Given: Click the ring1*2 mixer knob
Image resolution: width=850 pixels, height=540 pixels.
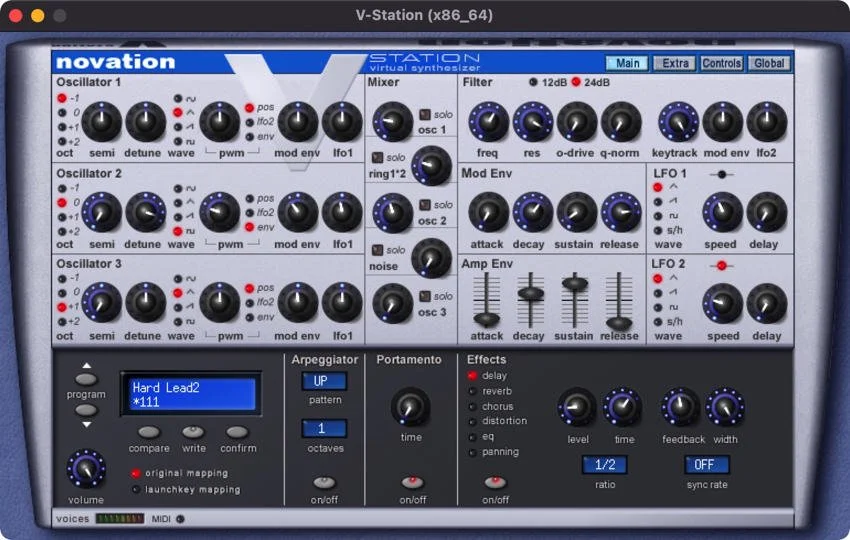Looking at the screenshot, I should (432, 166).
